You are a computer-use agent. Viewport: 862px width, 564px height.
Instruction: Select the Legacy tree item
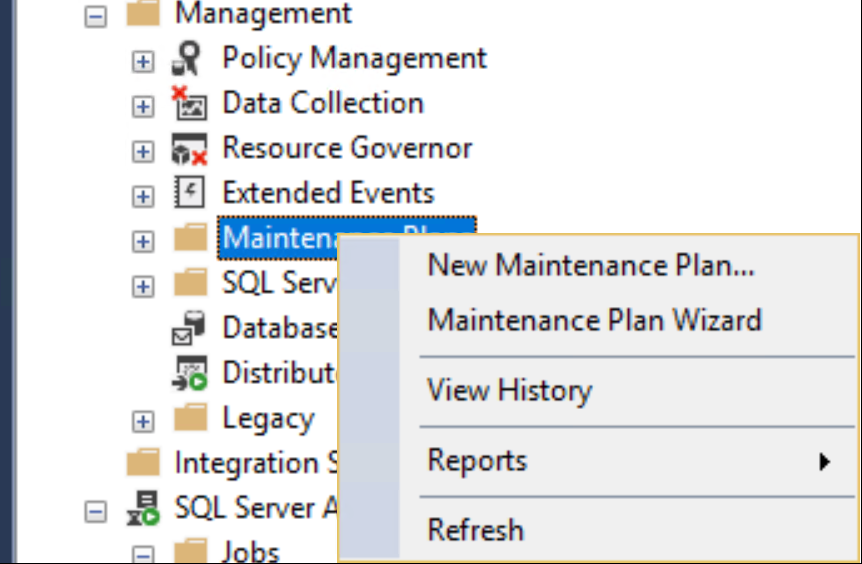pyautogui.click(x=268, y=419)
